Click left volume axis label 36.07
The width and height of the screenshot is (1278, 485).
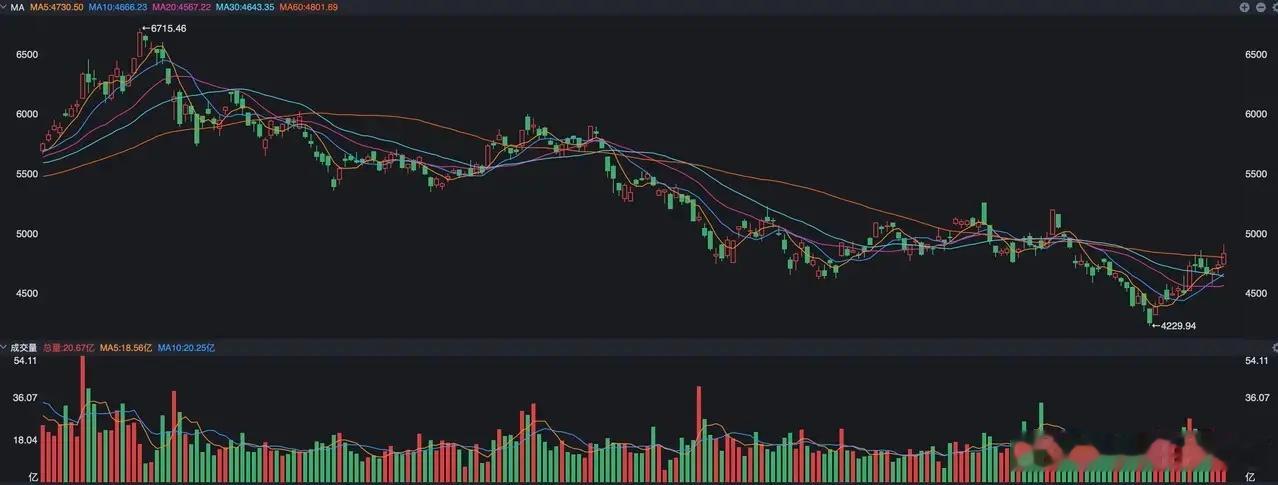coord(24,398)
